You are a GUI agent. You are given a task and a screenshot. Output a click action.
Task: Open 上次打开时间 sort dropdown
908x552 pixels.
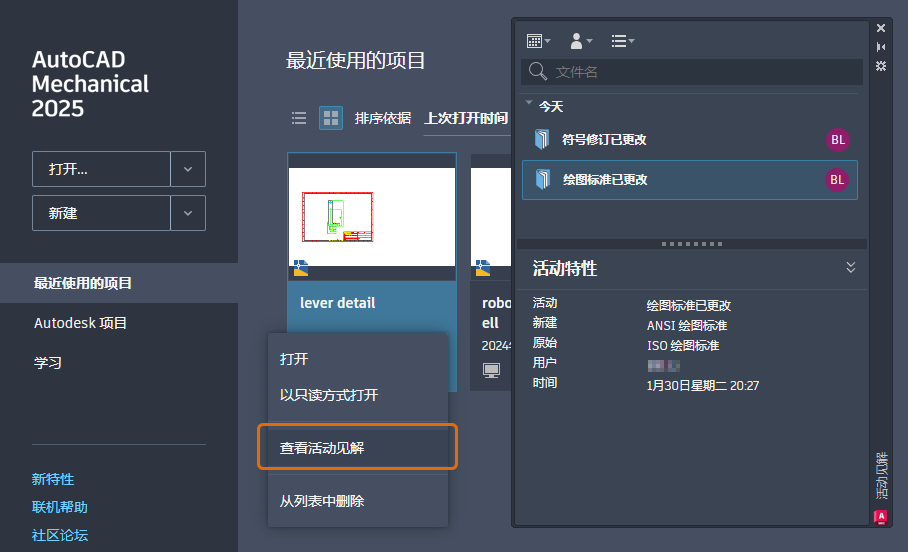(466, 118)
